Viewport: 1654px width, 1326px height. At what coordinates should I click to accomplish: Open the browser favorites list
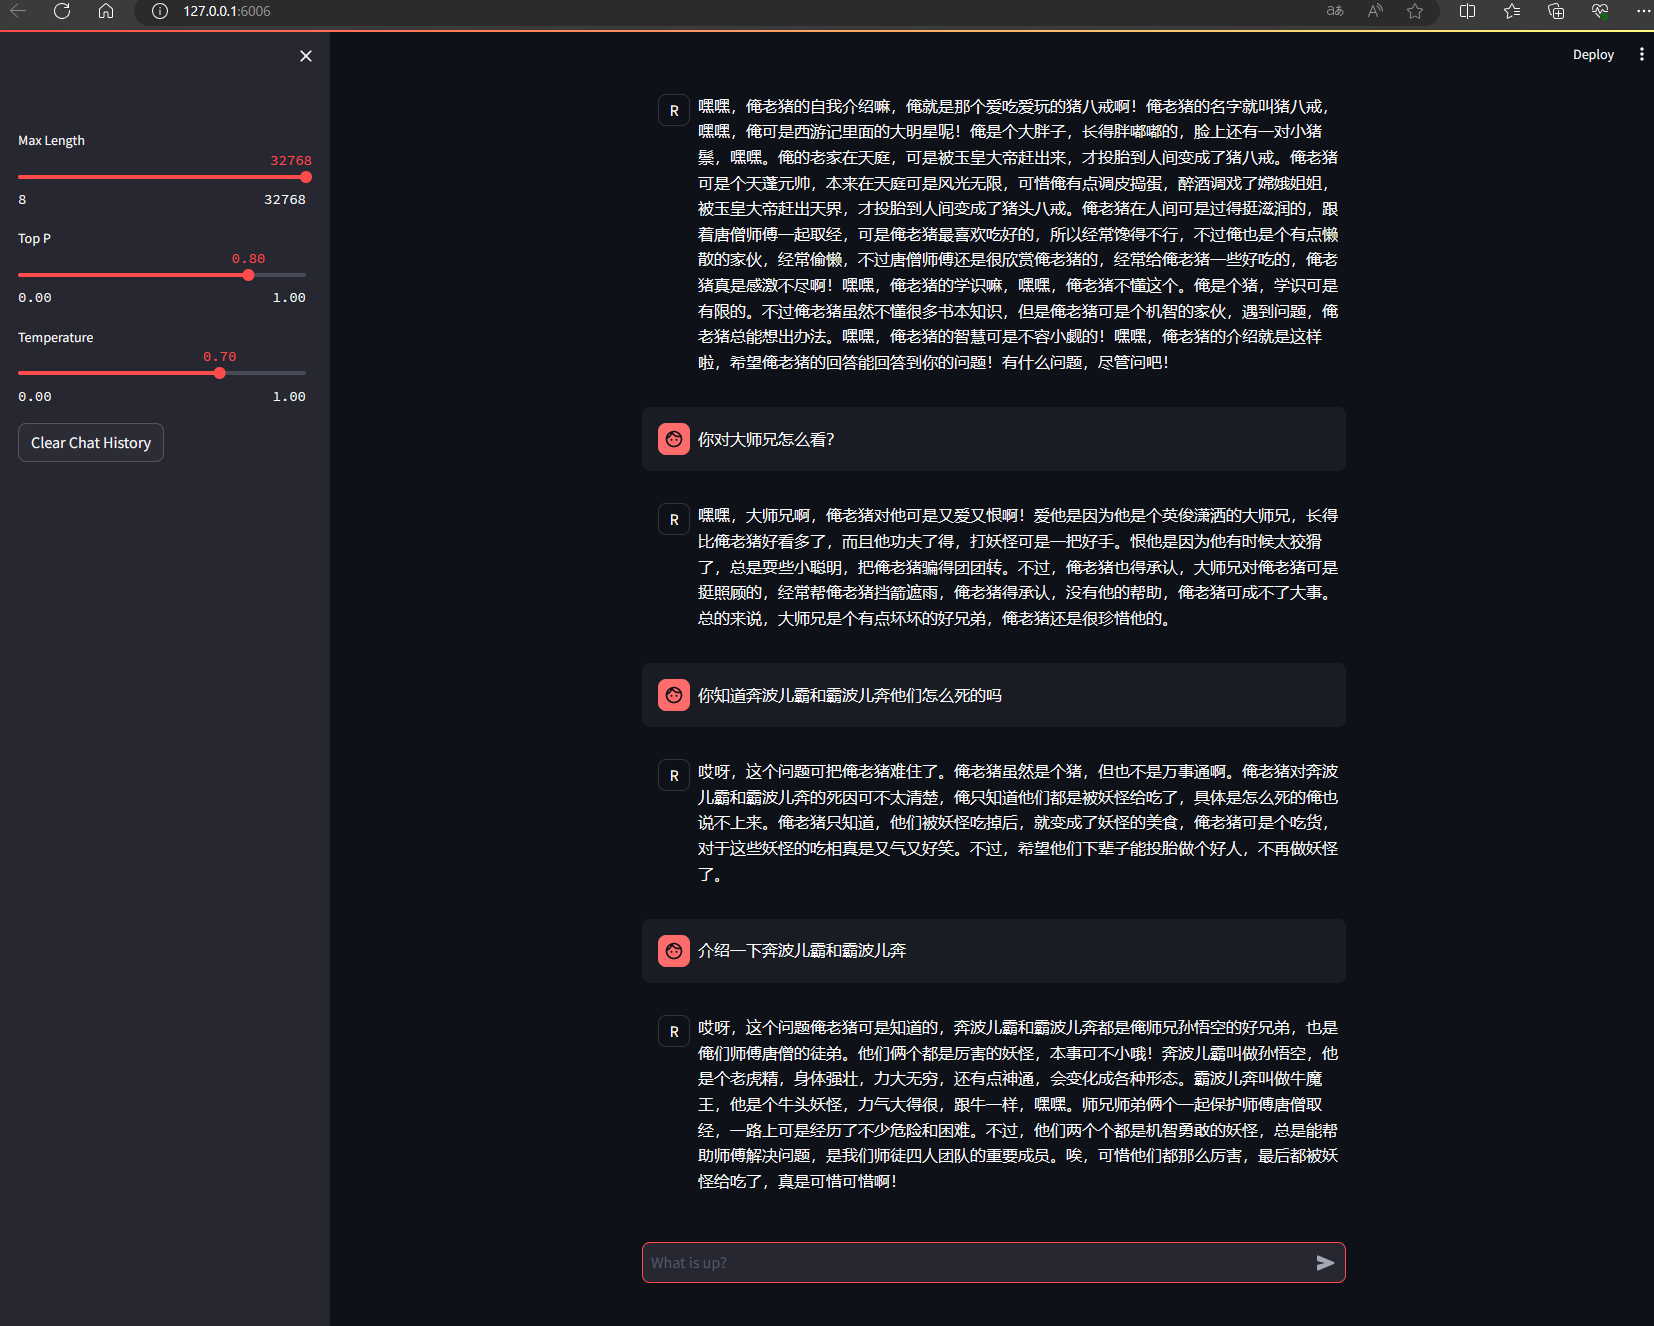click(x=1512, y=11)
